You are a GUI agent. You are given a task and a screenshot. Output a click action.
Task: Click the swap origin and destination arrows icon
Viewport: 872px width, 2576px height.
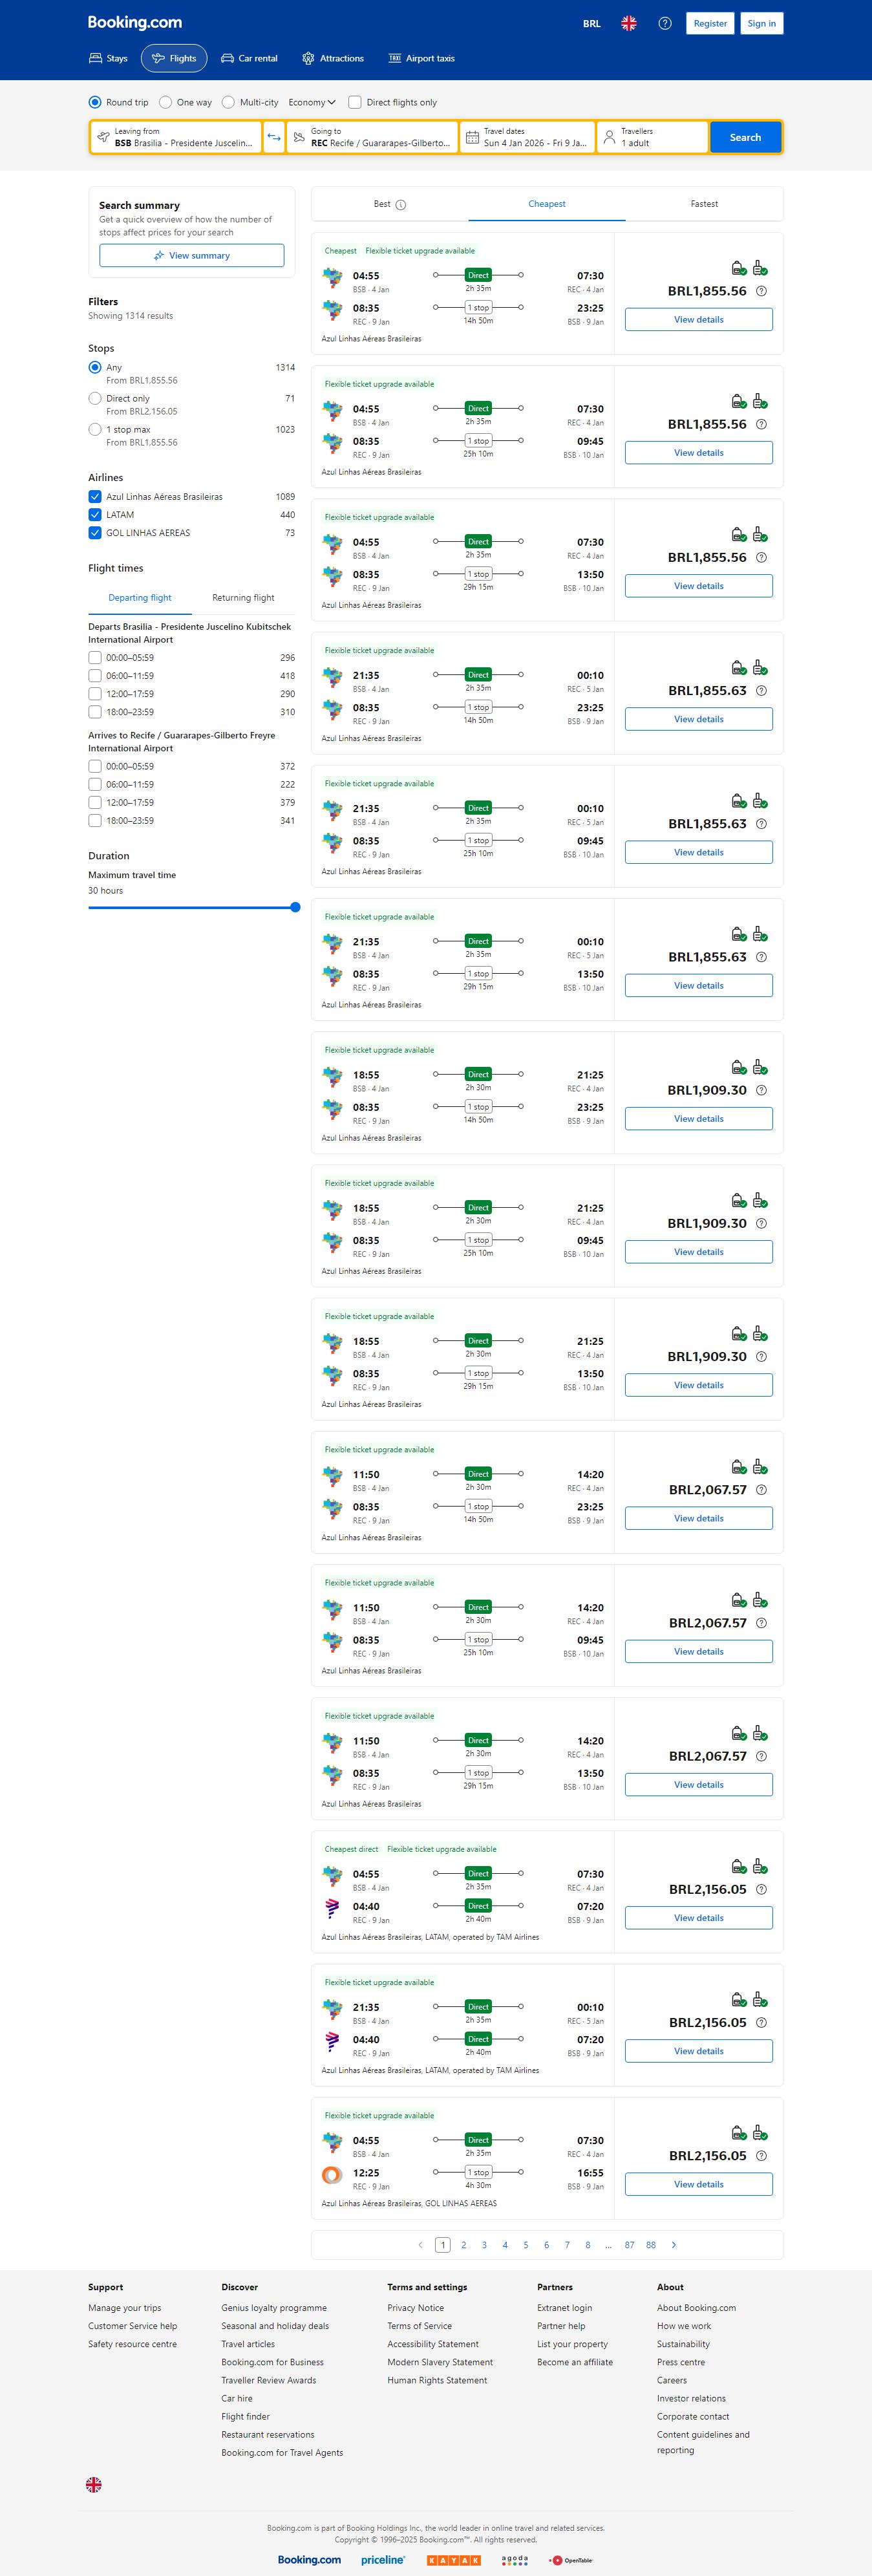[274, 137]
